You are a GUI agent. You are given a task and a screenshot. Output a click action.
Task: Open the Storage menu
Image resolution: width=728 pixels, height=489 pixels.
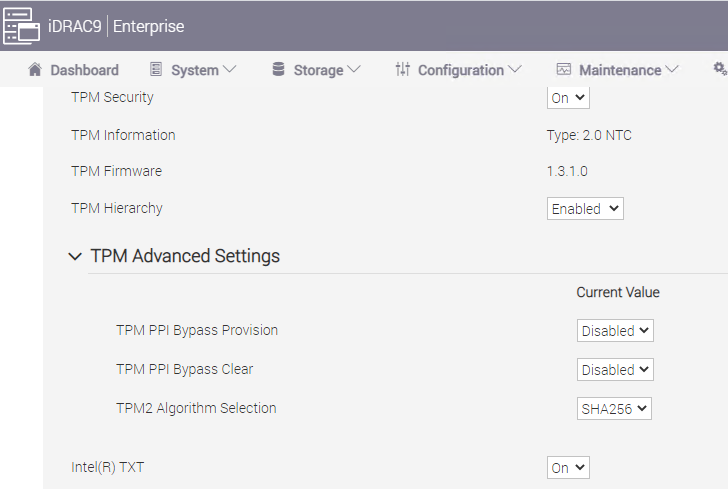317,70
